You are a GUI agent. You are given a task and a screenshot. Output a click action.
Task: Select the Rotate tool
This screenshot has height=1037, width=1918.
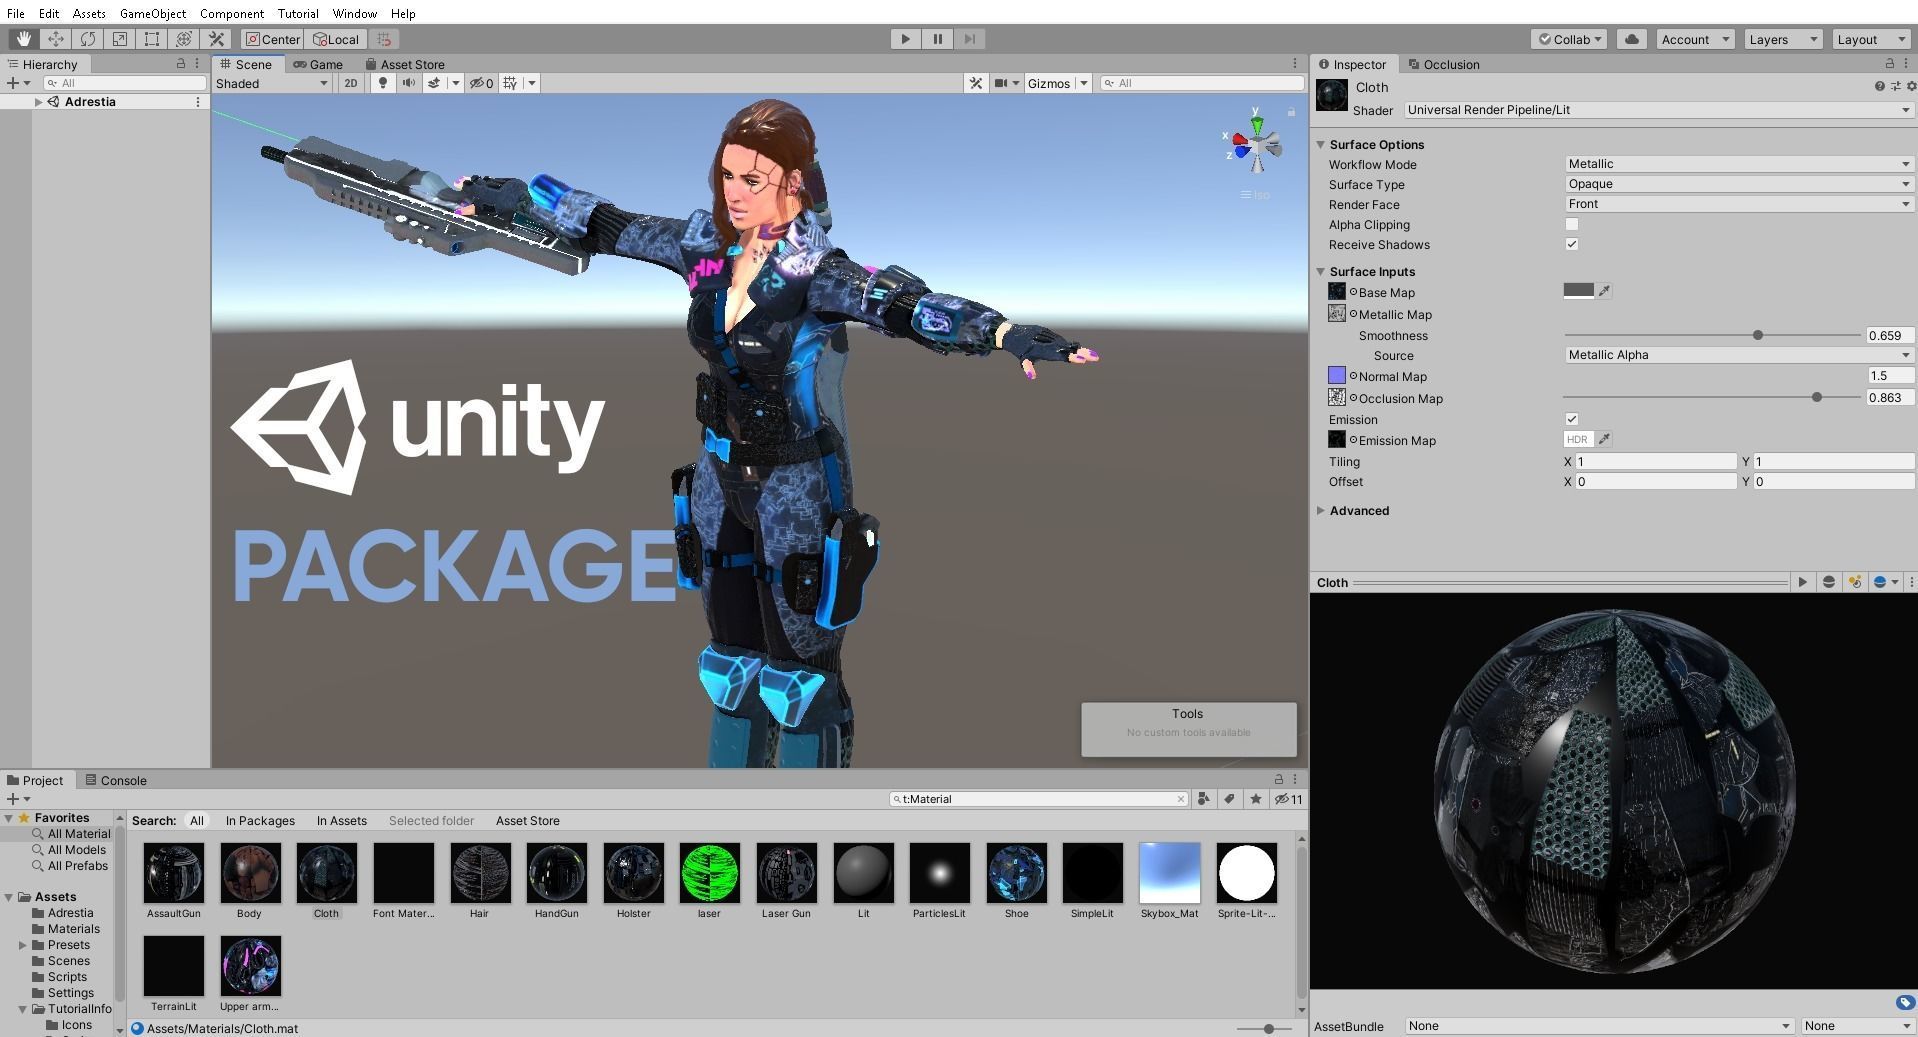pyautogui.click(x=88, y=39)
